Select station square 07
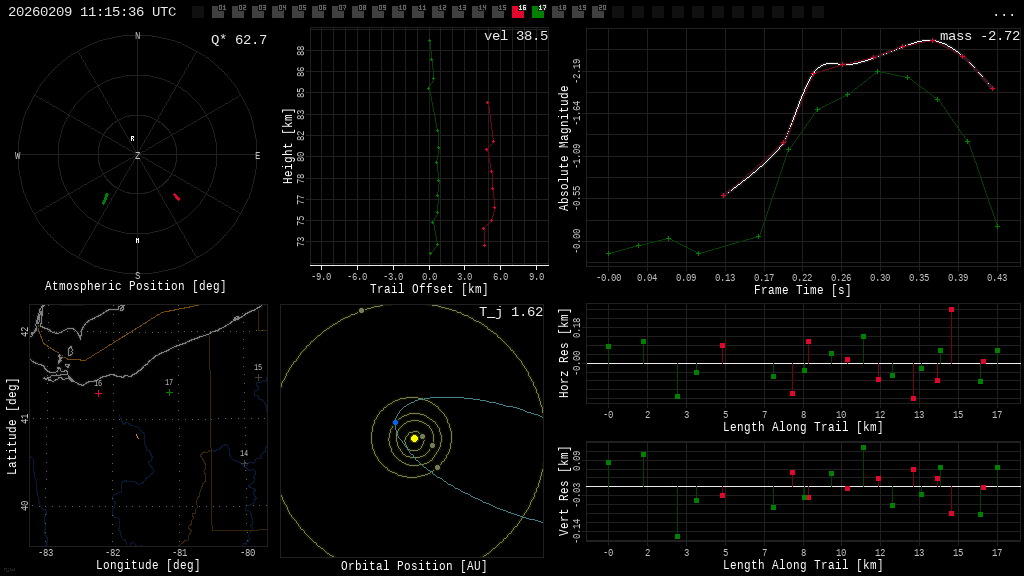Viewport: 1024px width, 576px height. click(338, 12)
